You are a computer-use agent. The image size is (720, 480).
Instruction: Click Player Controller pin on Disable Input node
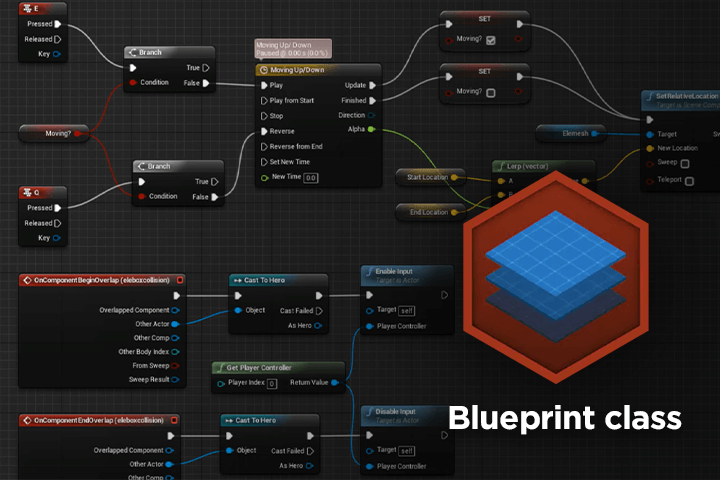tap(370, 467)
